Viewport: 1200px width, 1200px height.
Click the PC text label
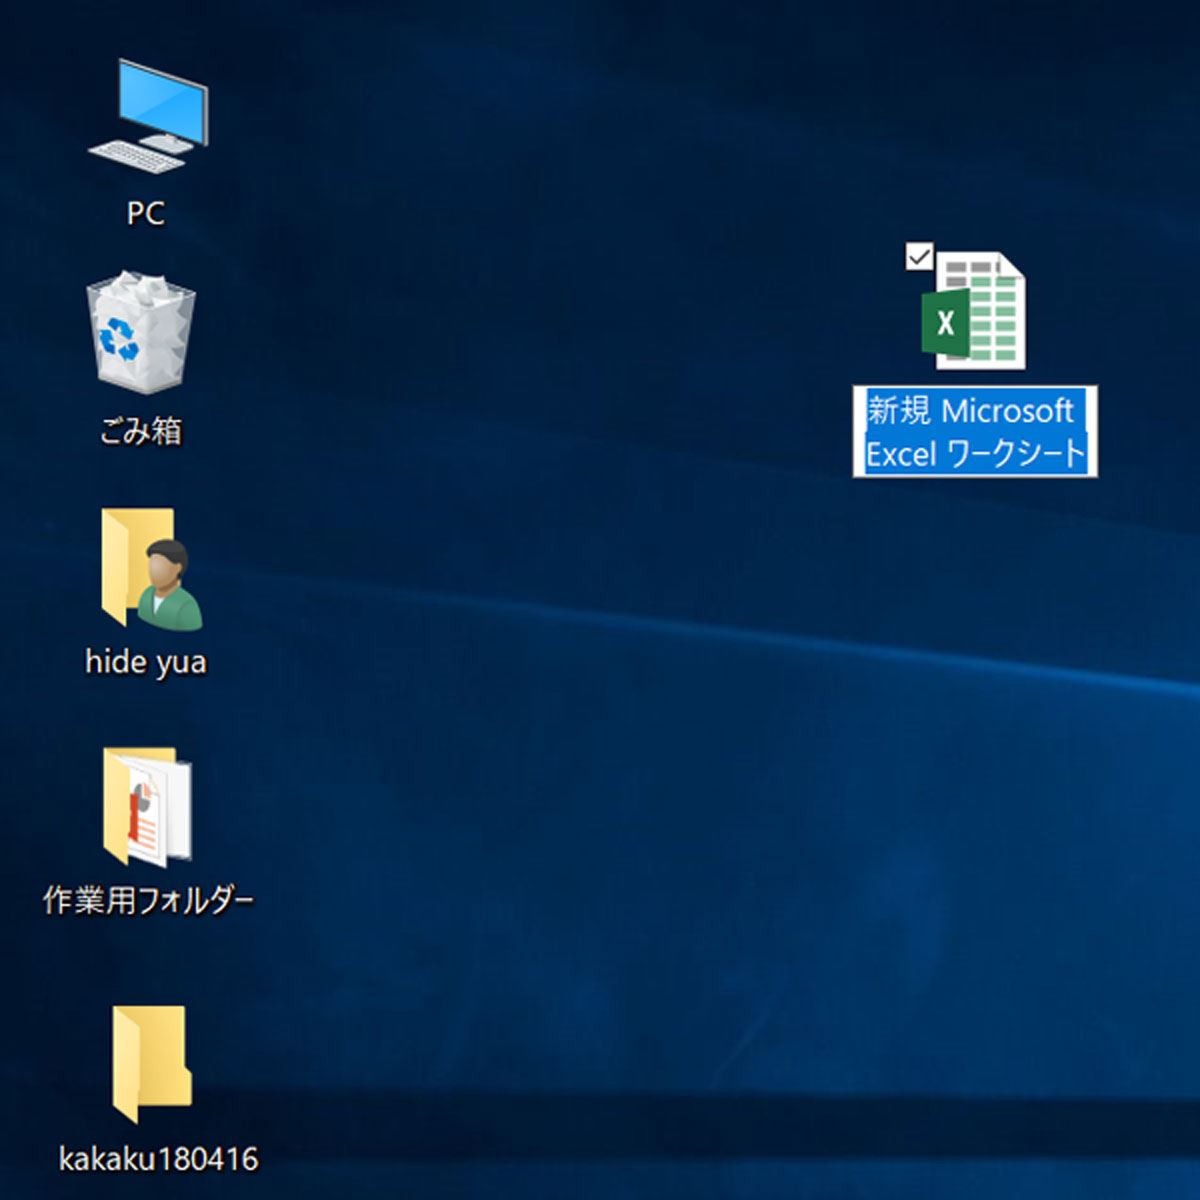145,213
